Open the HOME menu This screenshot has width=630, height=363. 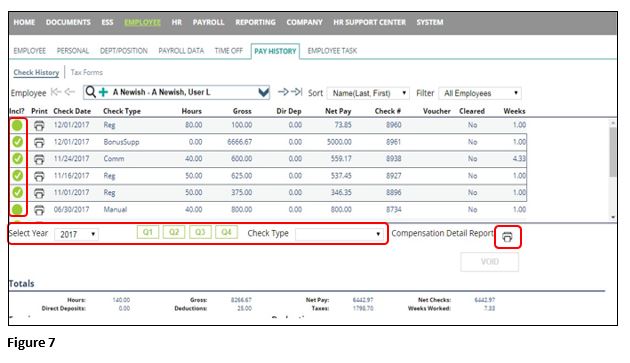(x=24, y=23)
